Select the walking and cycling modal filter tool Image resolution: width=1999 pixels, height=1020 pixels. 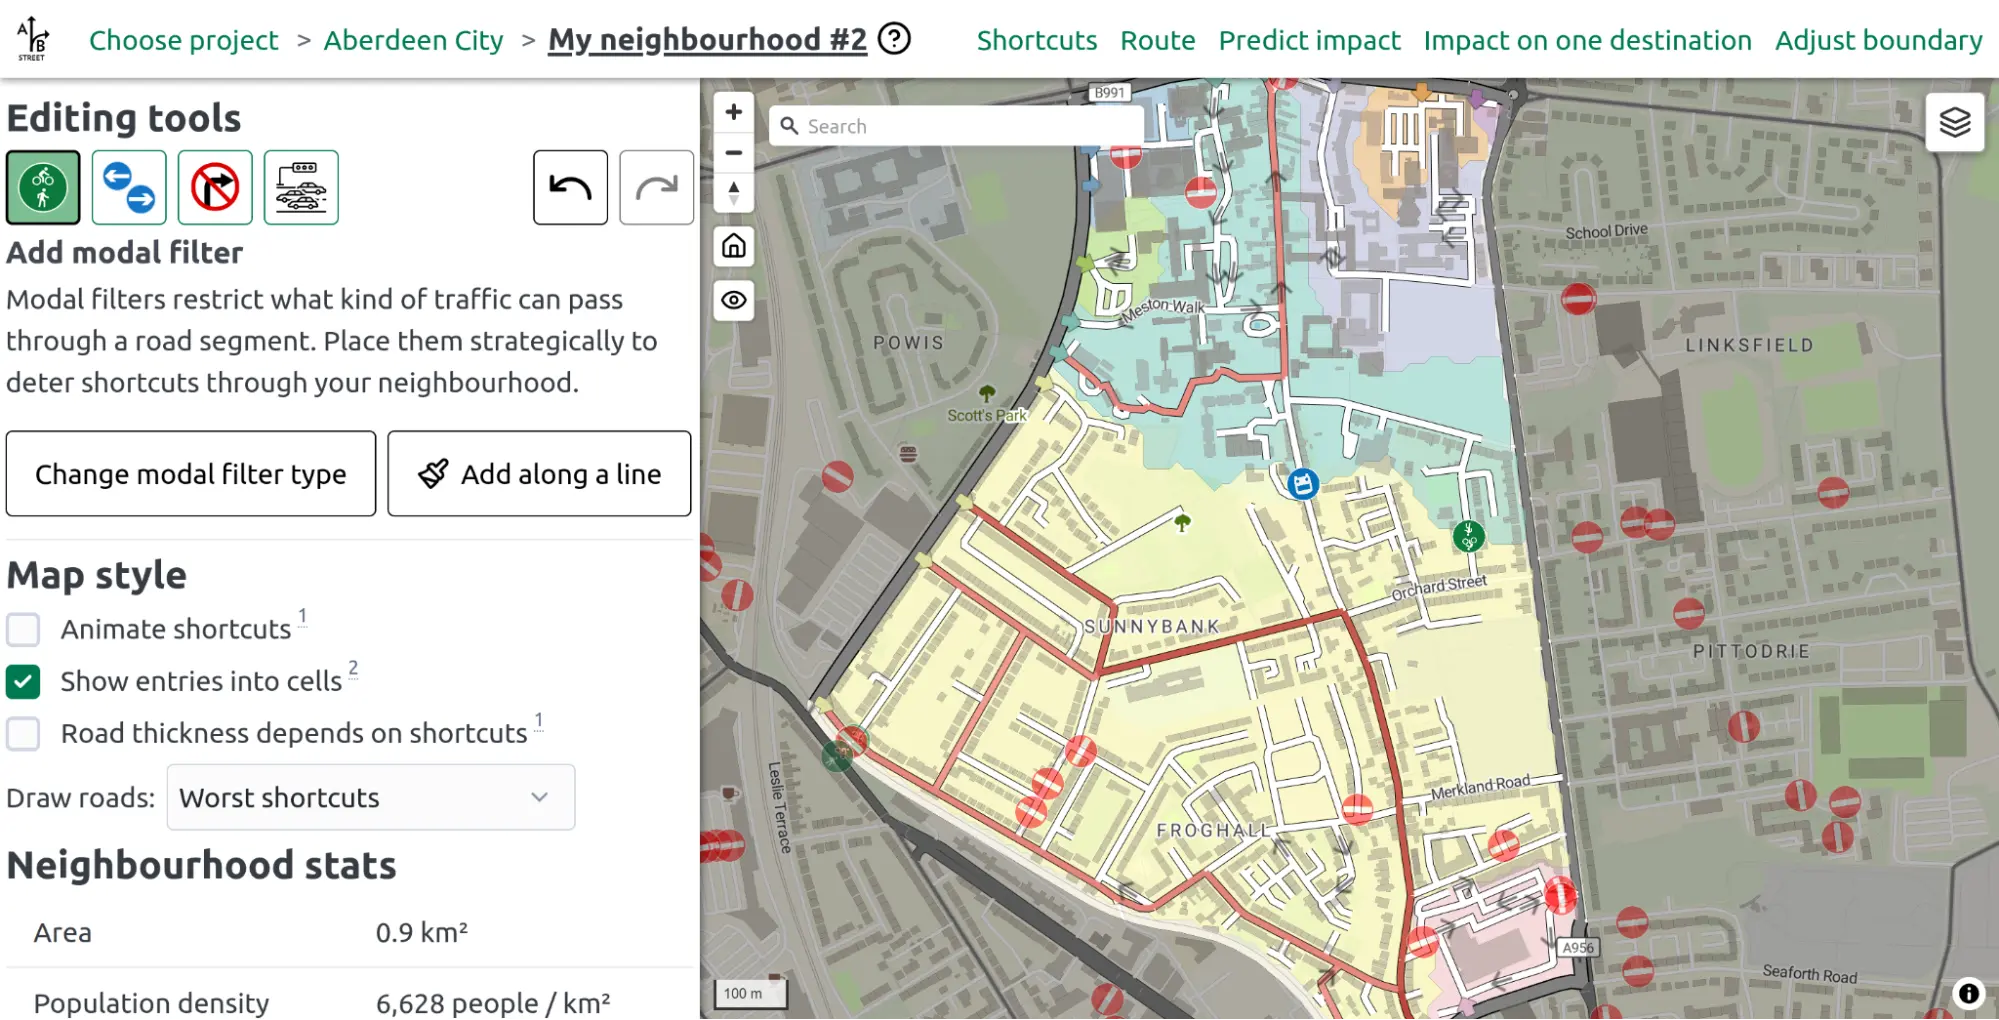[42, 187]
